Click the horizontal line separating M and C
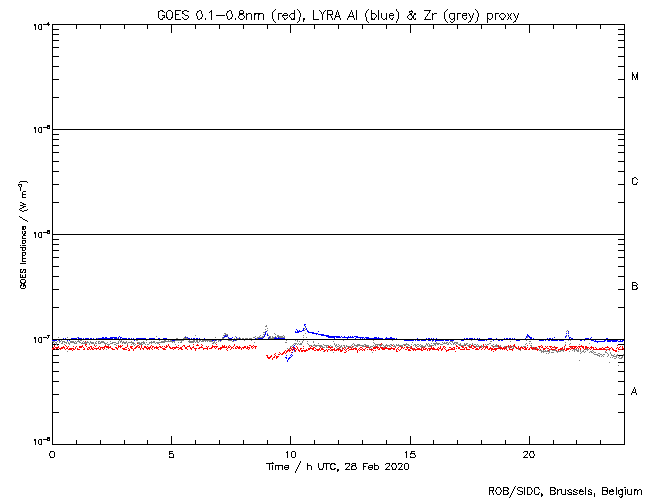The width and height of the screenshot is (650, 500). click(338, 129)
